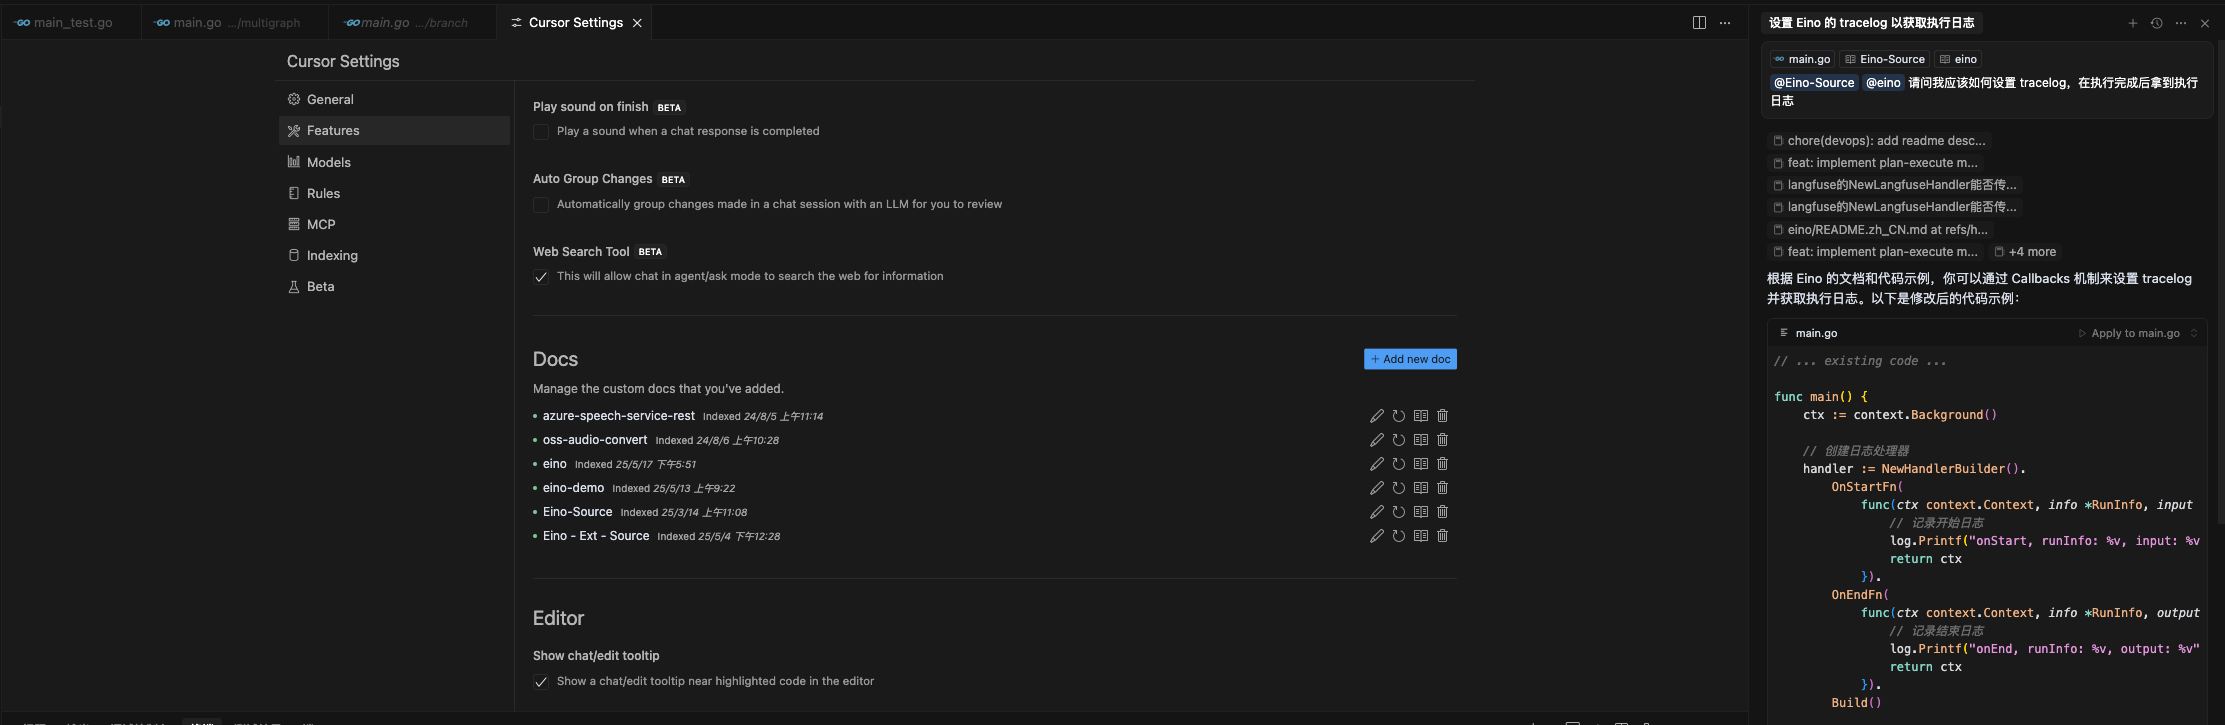Click the chat title tab 设置 Eino 的 tracelog
Viewport: 2225px width, 725px height.
coord(1871,23)
